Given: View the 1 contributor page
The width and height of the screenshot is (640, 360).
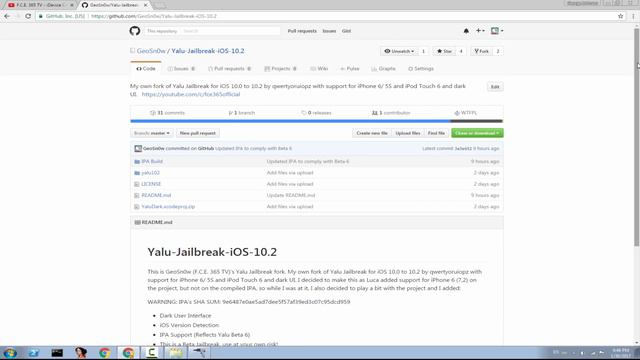Looking at the screenshot, I should [391, 113].
